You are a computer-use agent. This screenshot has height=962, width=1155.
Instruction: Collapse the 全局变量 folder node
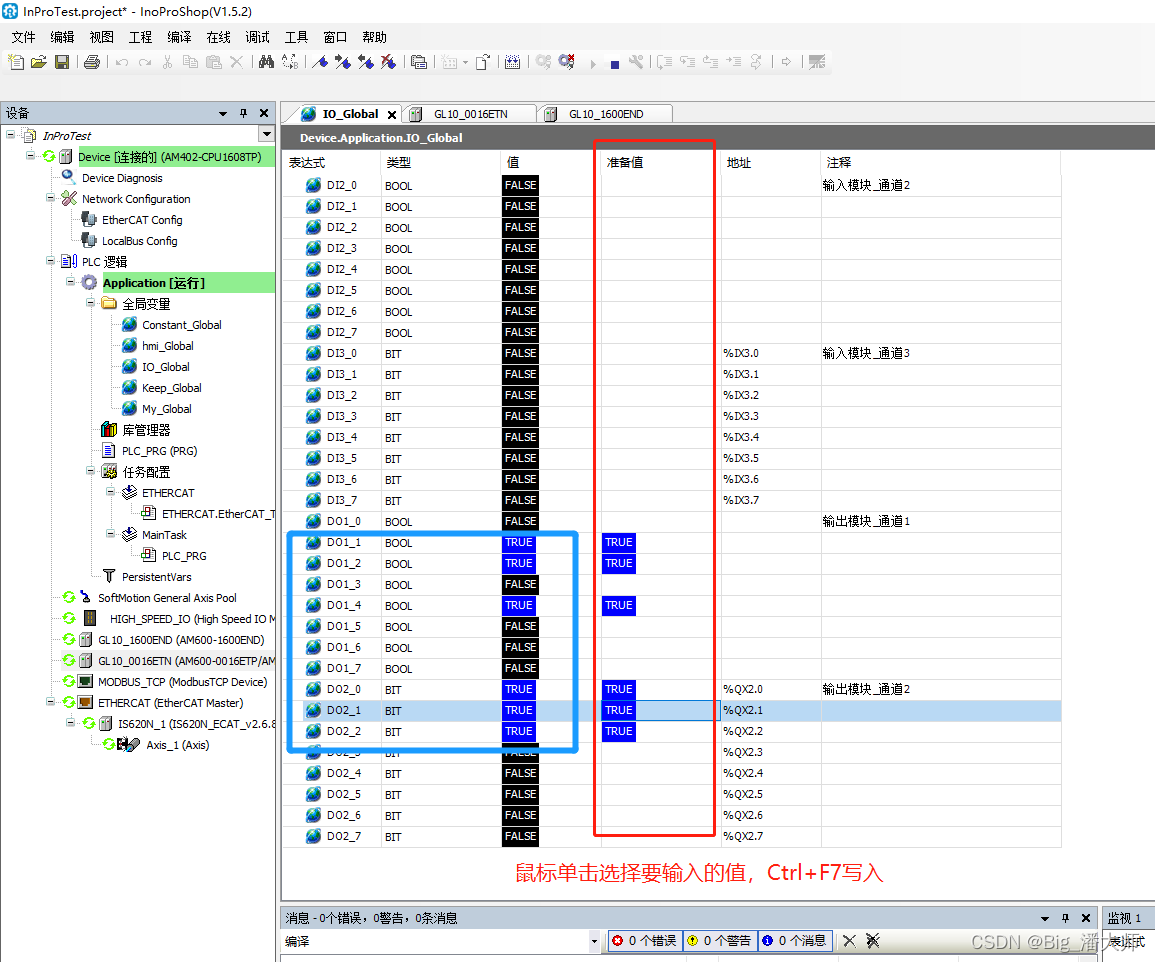[90, 303]
